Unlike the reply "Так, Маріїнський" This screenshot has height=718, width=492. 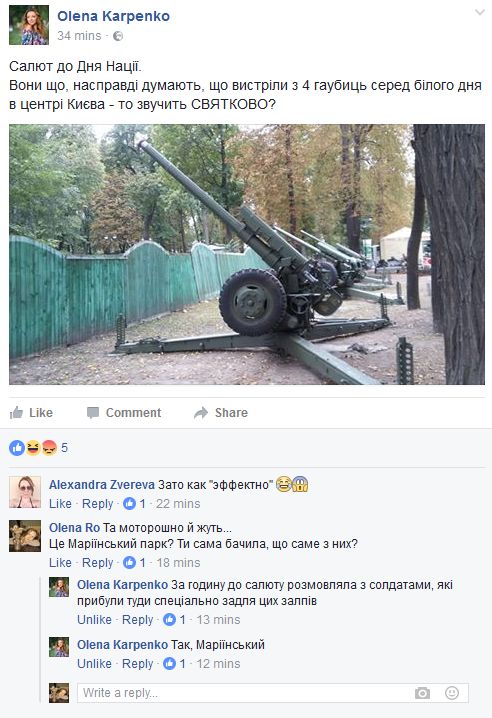click(x=94, y=664)
